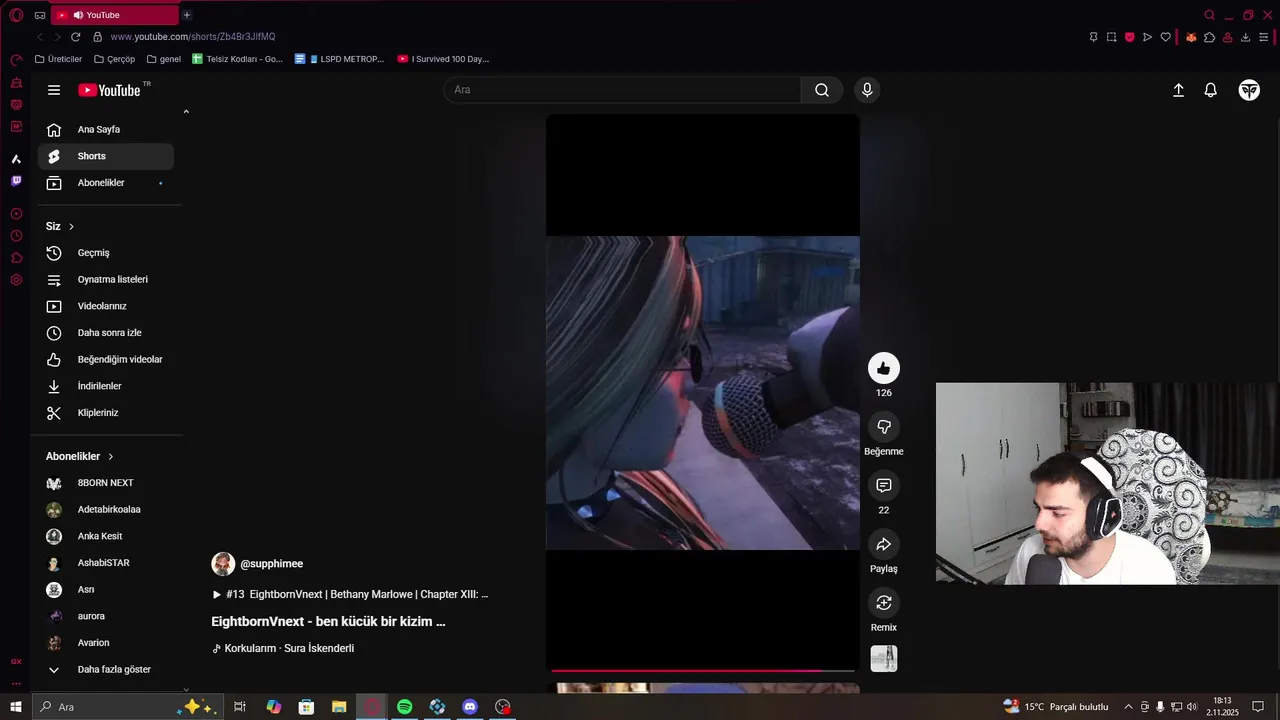Screen dimensions: 1280x720
Task: Pause the playing Short video
Action: coord(703,392)
